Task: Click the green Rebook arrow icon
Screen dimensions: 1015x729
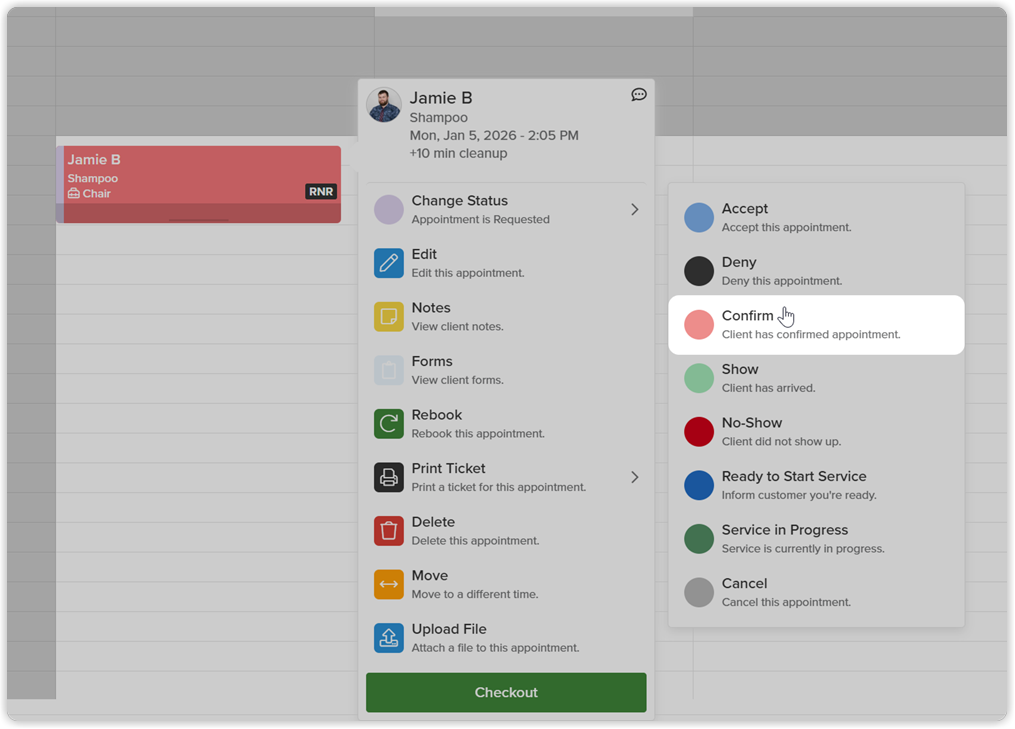Action: coord(388,423)
